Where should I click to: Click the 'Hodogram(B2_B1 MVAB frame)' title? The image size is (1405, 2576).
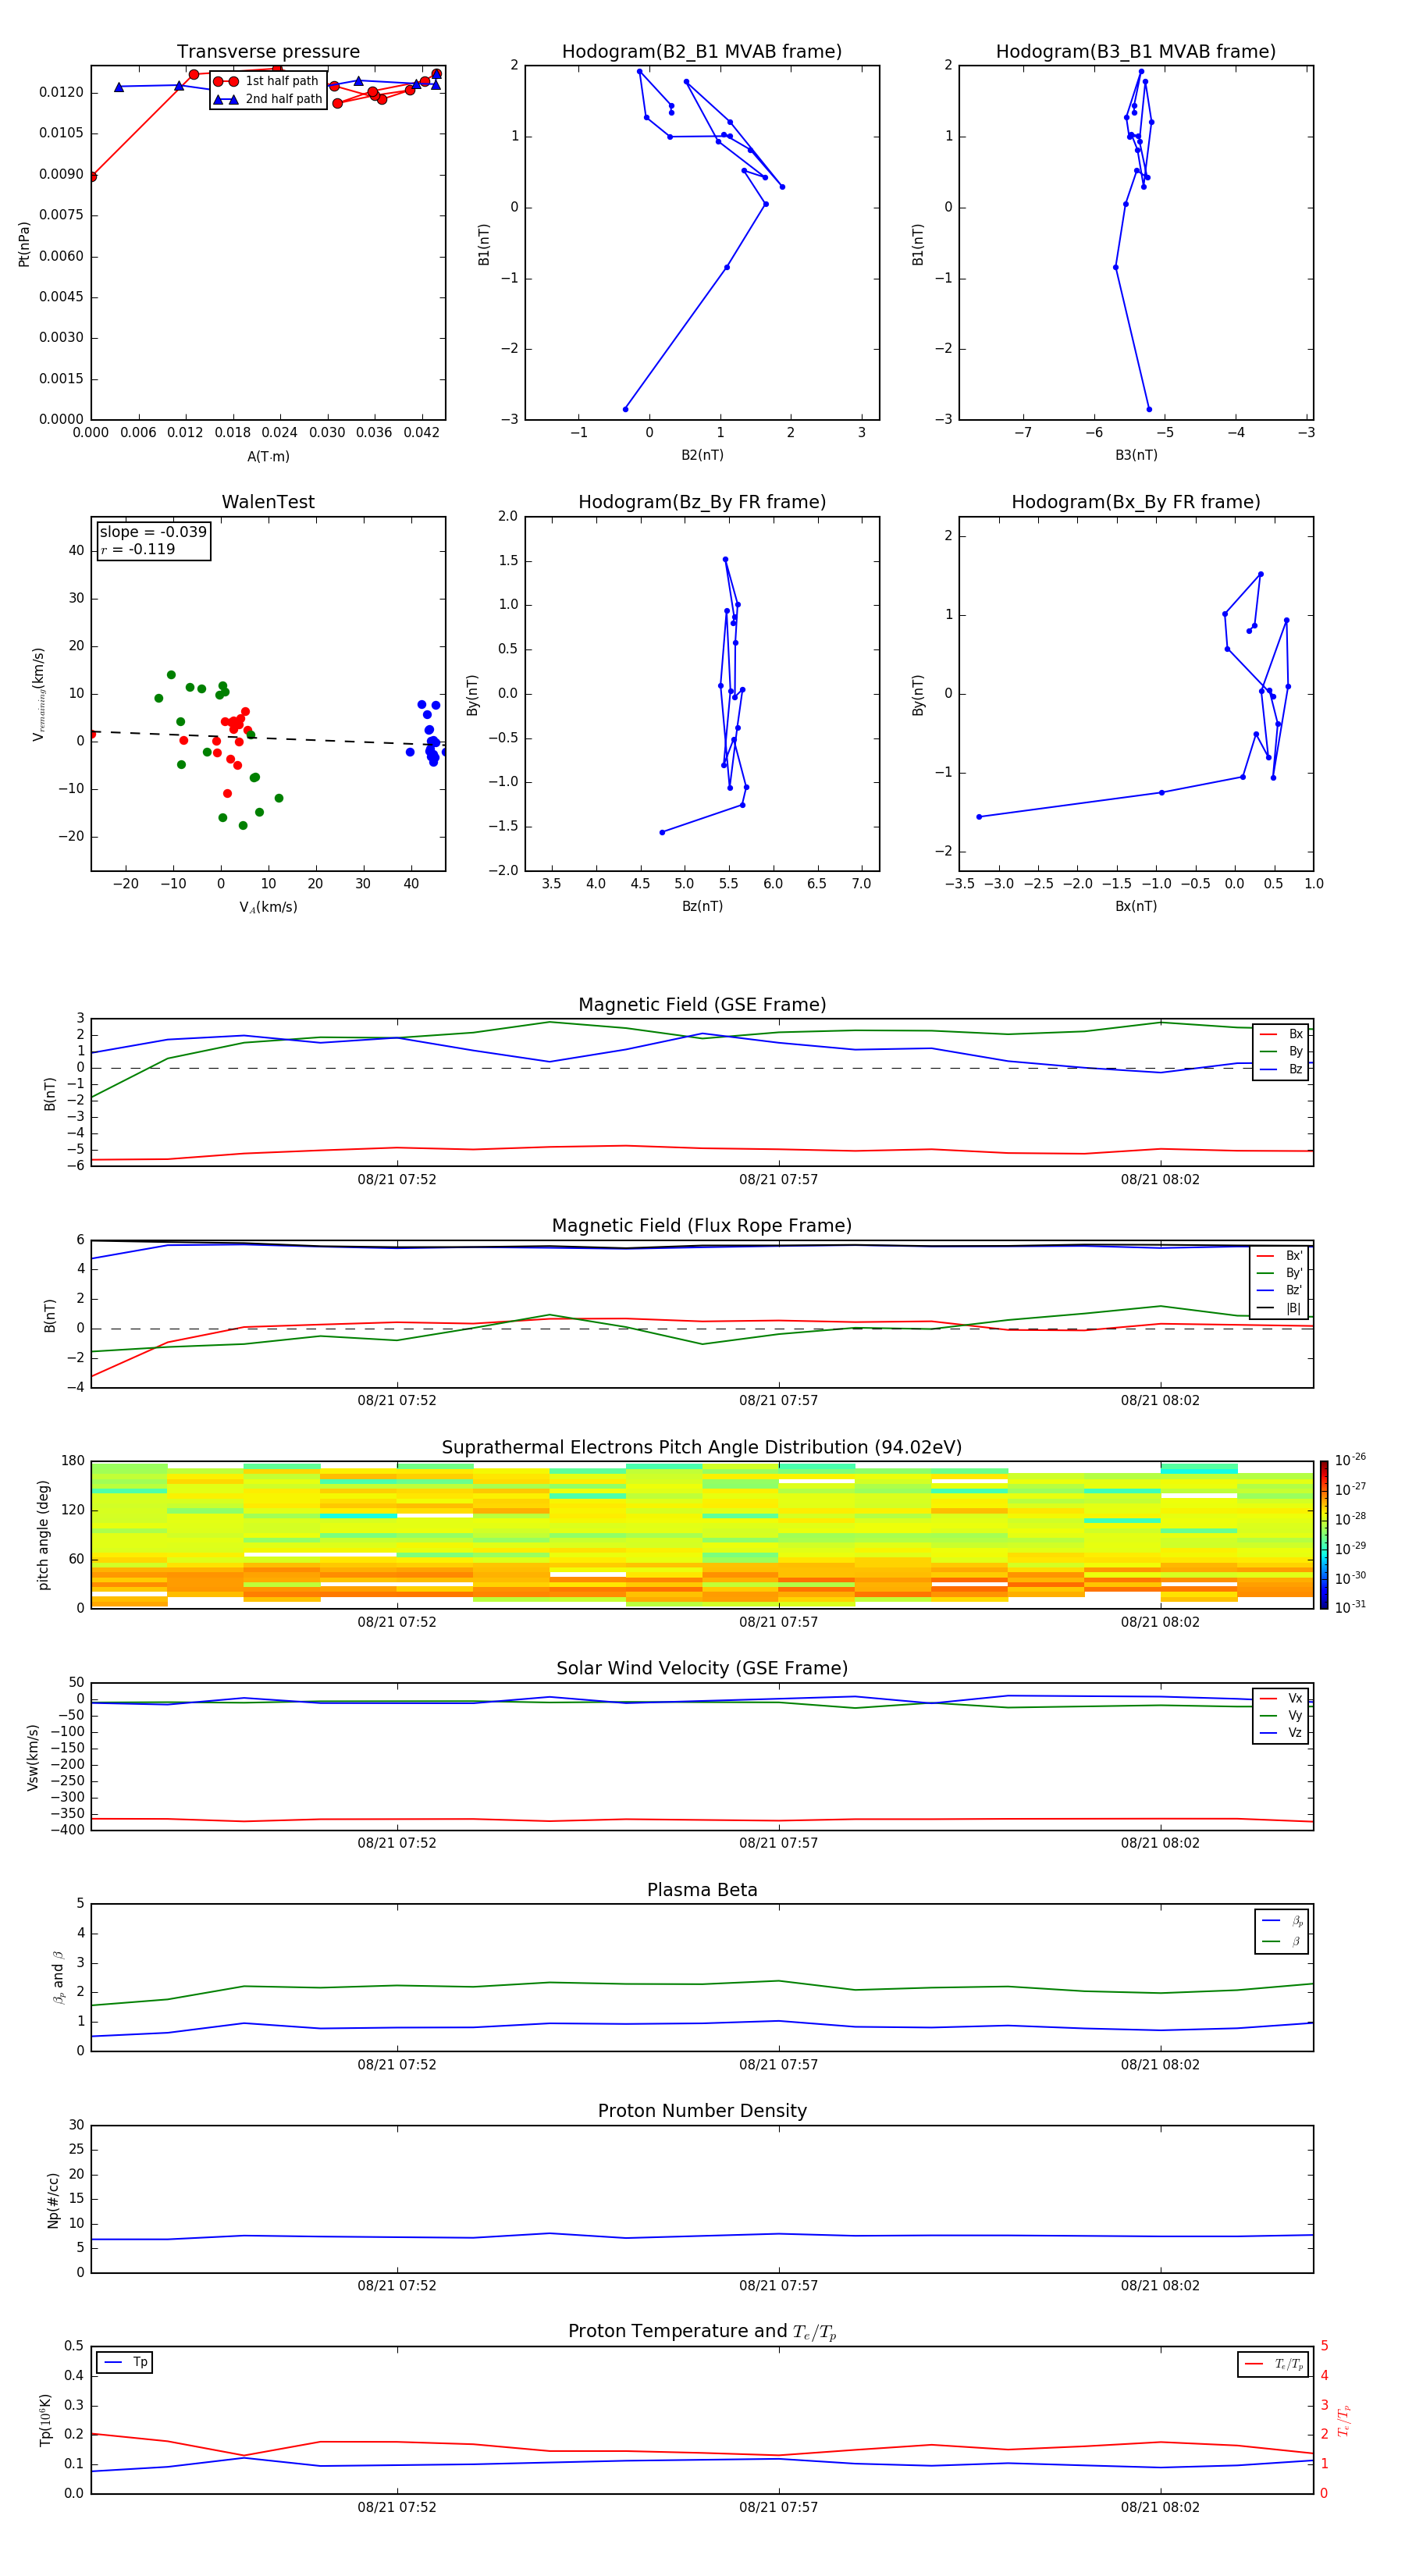(702, 52)
